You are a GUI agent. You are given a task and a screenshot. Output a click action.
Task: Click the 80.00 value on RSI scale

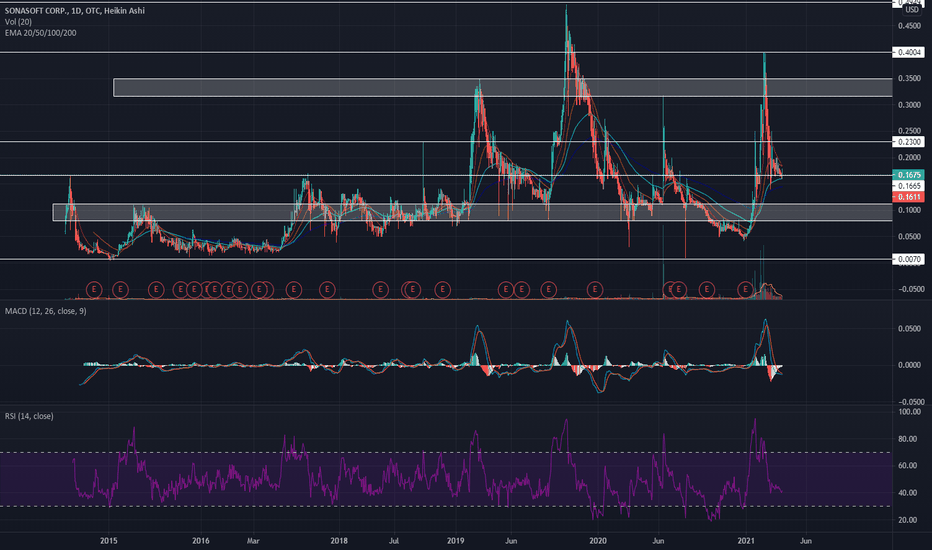pyautogui.click(x=909, y=439)
